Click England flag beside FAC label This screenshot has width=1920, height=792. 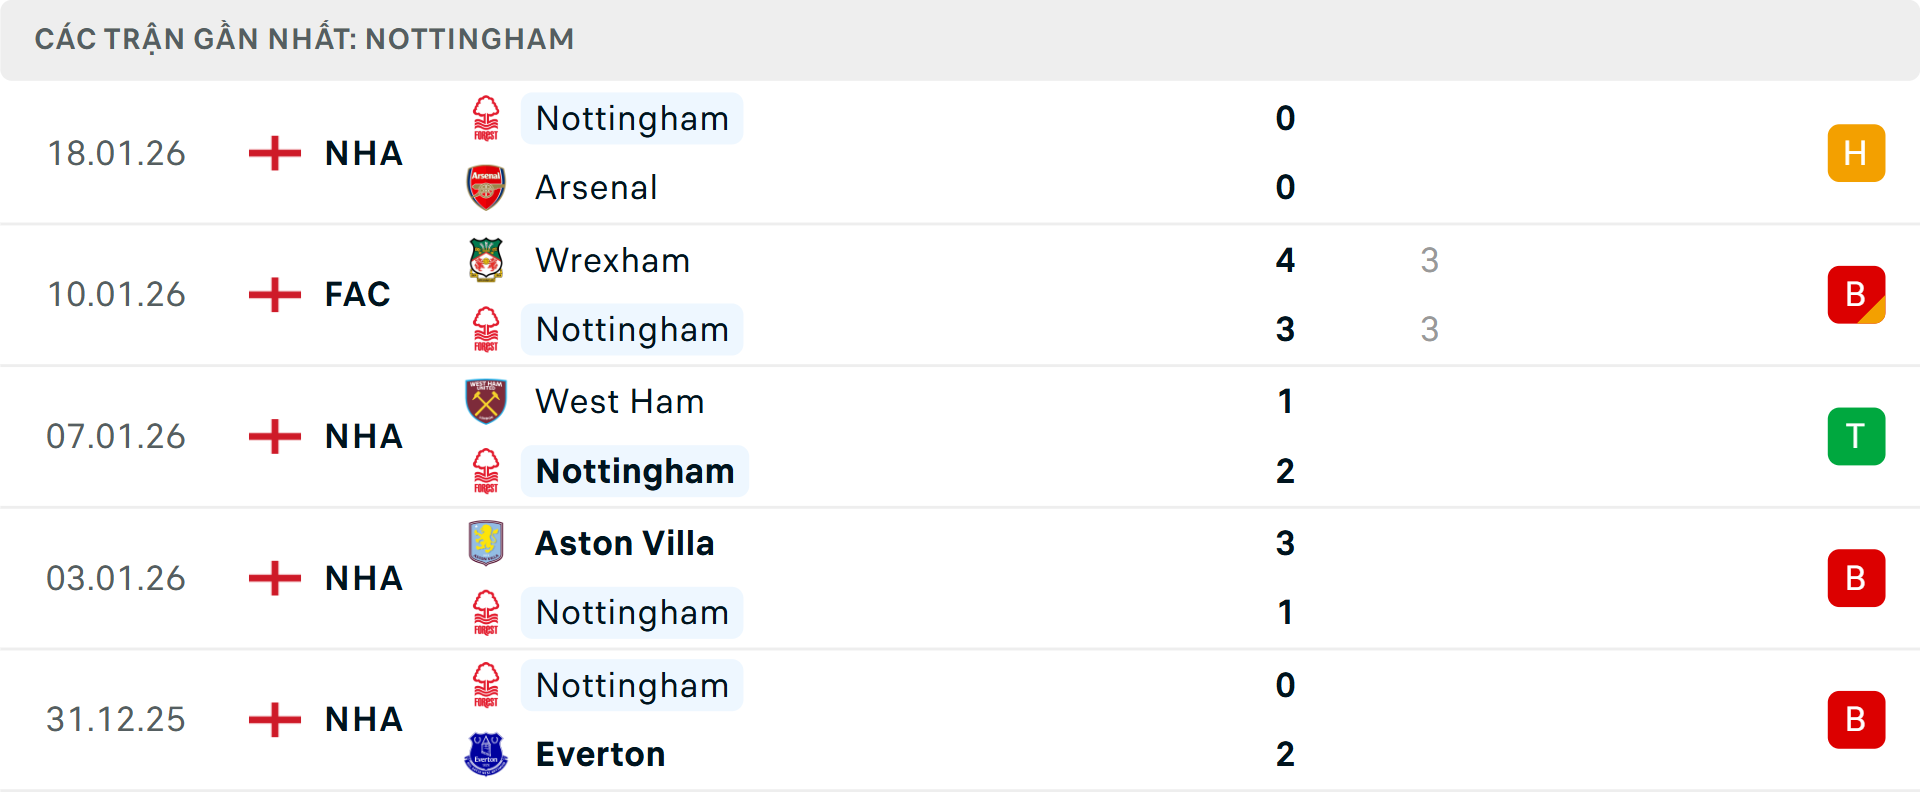click(x=274, y=295)
